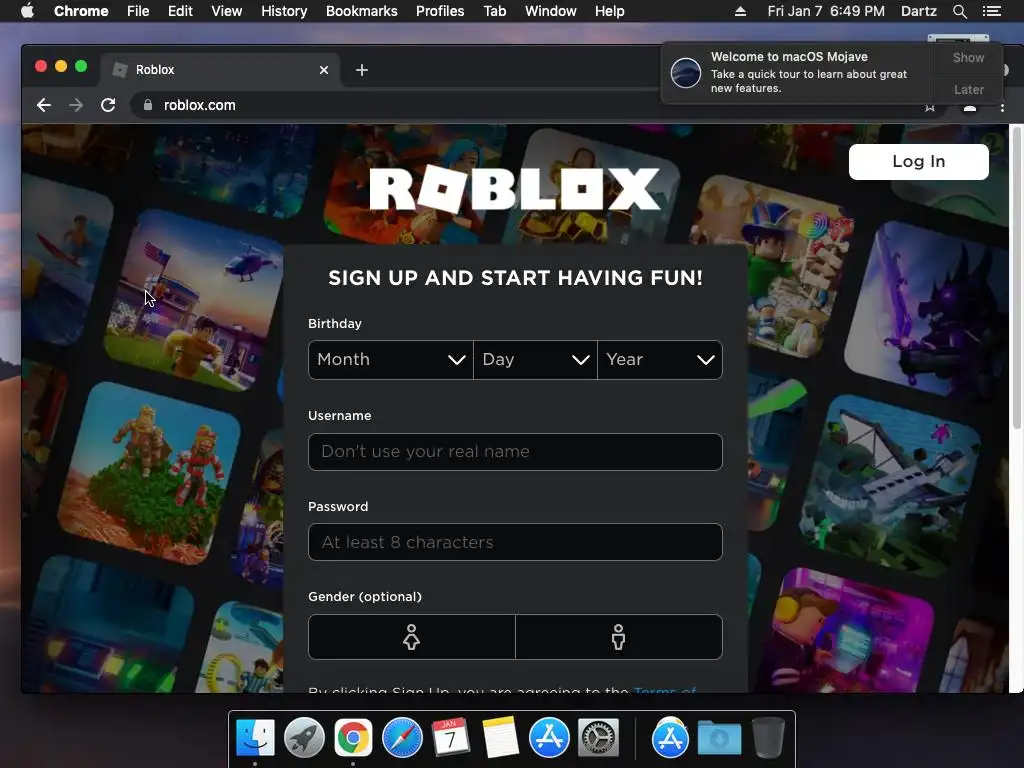The height and width of the screenshot is (768, 1024).
Task: Click the Roblox logo
Action: (515, 189)
